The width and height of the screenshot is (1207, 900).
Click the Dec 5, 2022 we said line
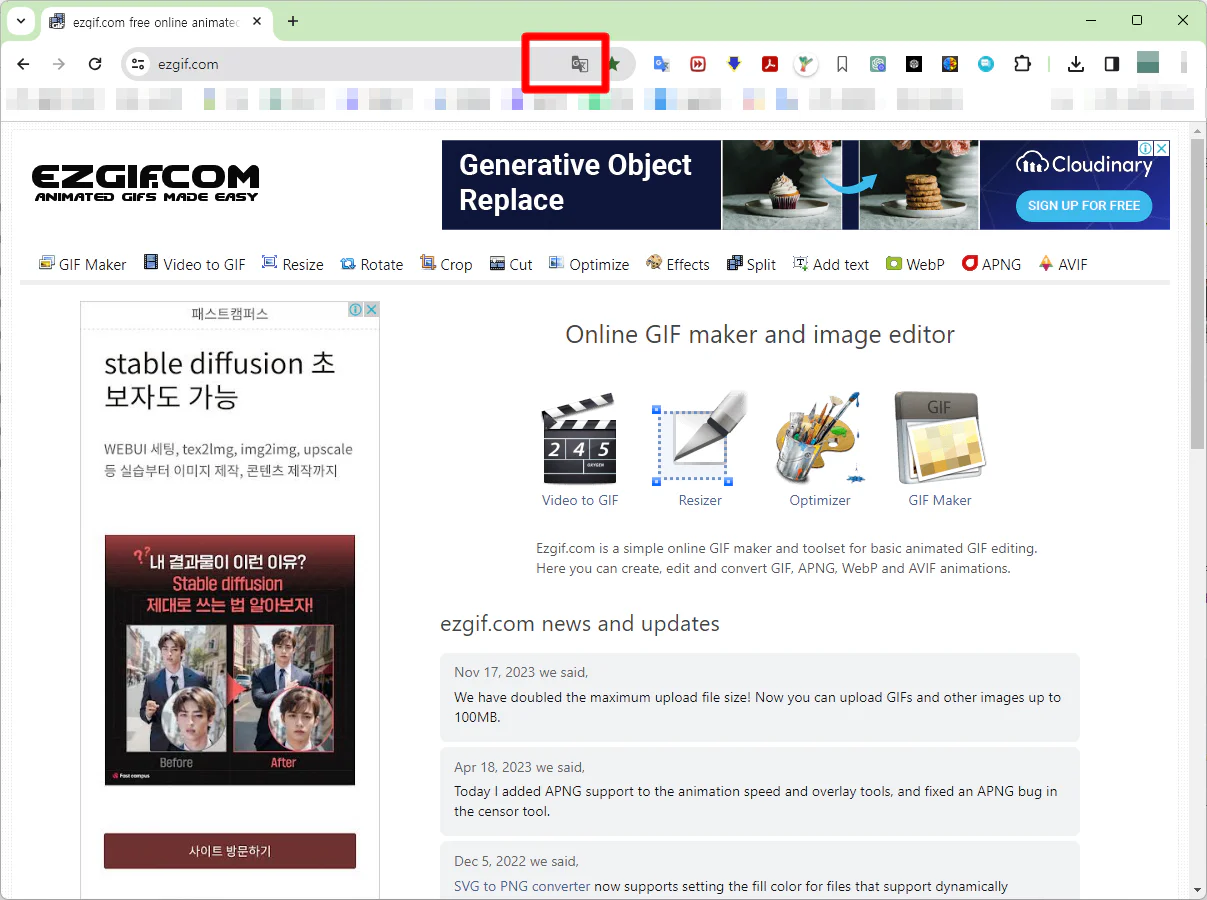point(516,861)
